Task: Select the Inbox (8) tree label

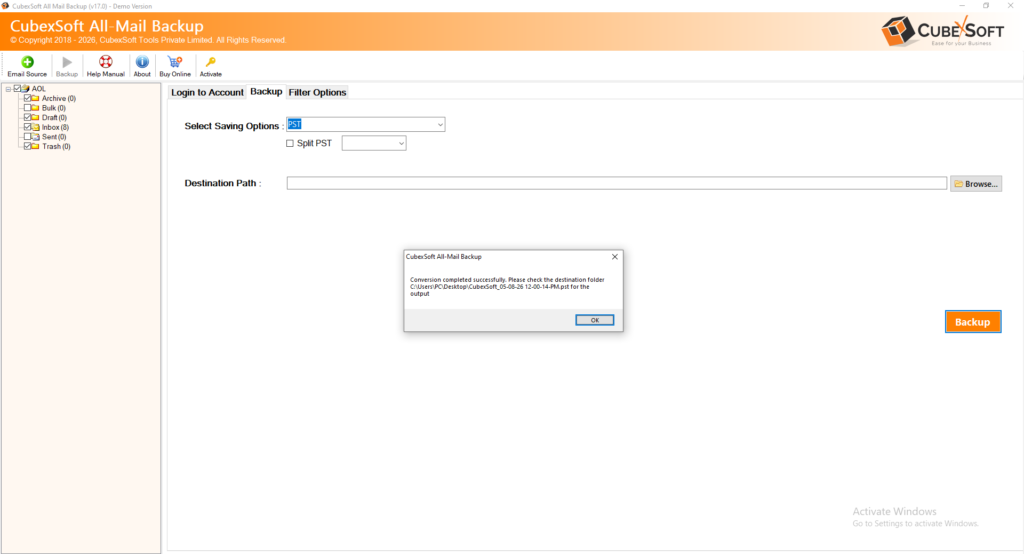Action: pos(56,127)
